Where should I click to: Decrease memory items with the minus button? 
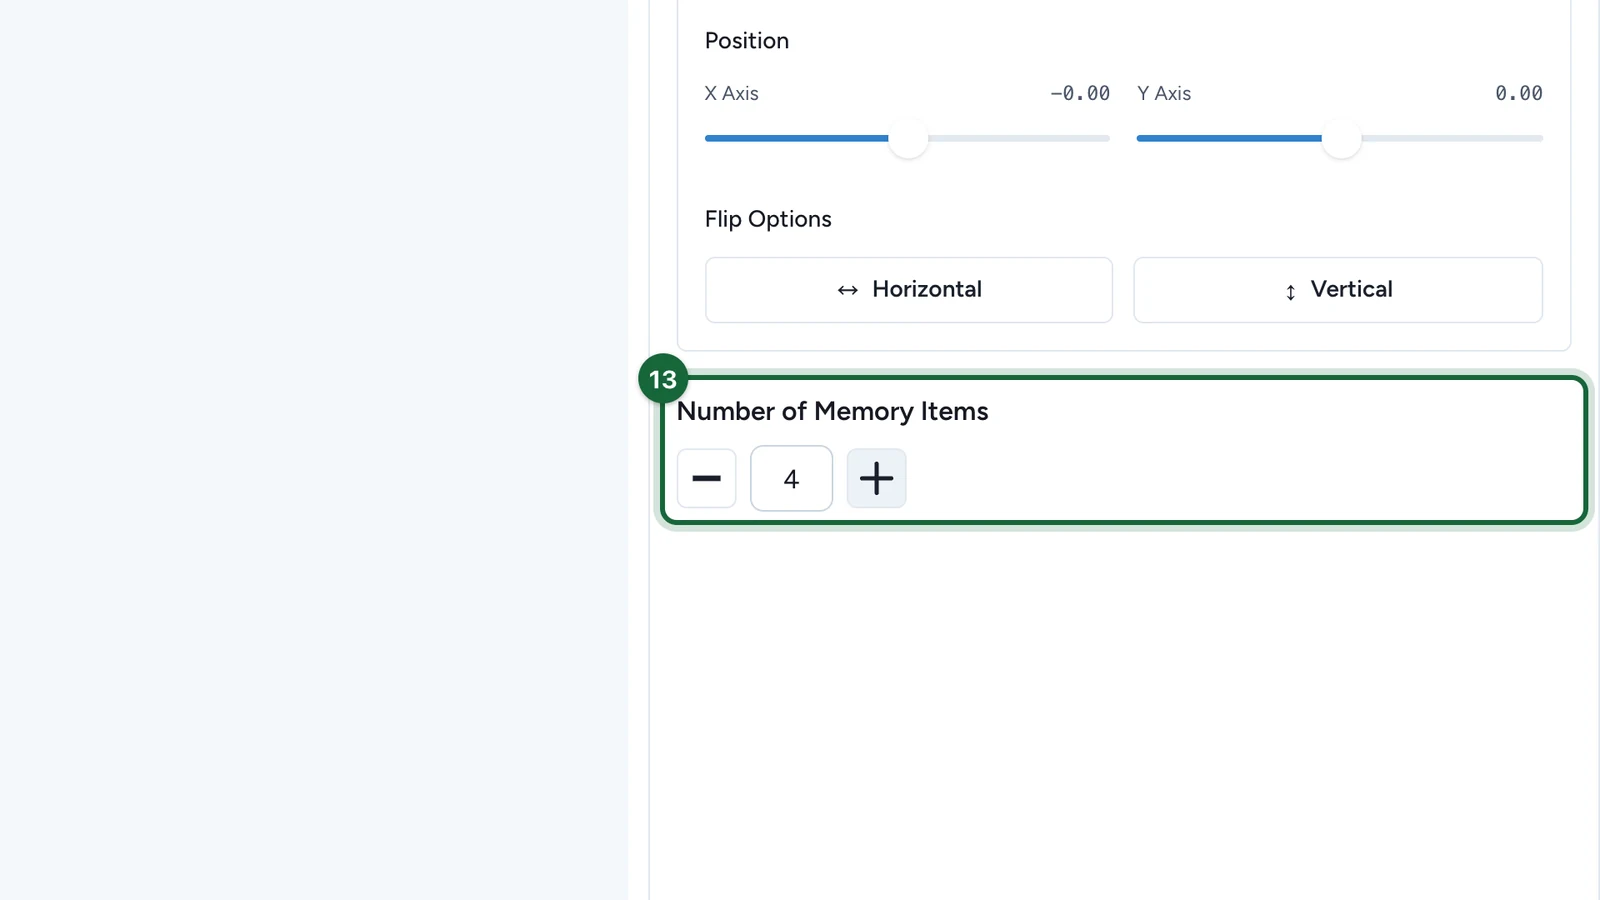706,478
